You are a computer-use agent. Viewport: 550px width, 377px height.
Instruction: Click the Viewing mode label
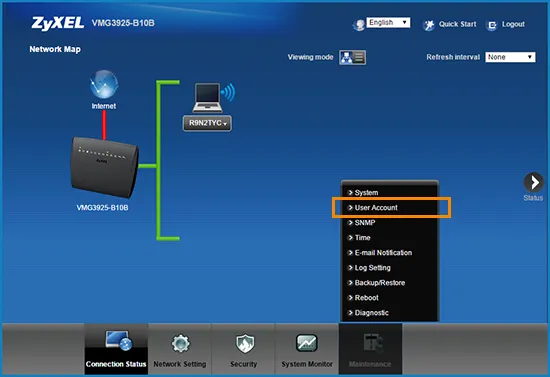coord(310,57)
